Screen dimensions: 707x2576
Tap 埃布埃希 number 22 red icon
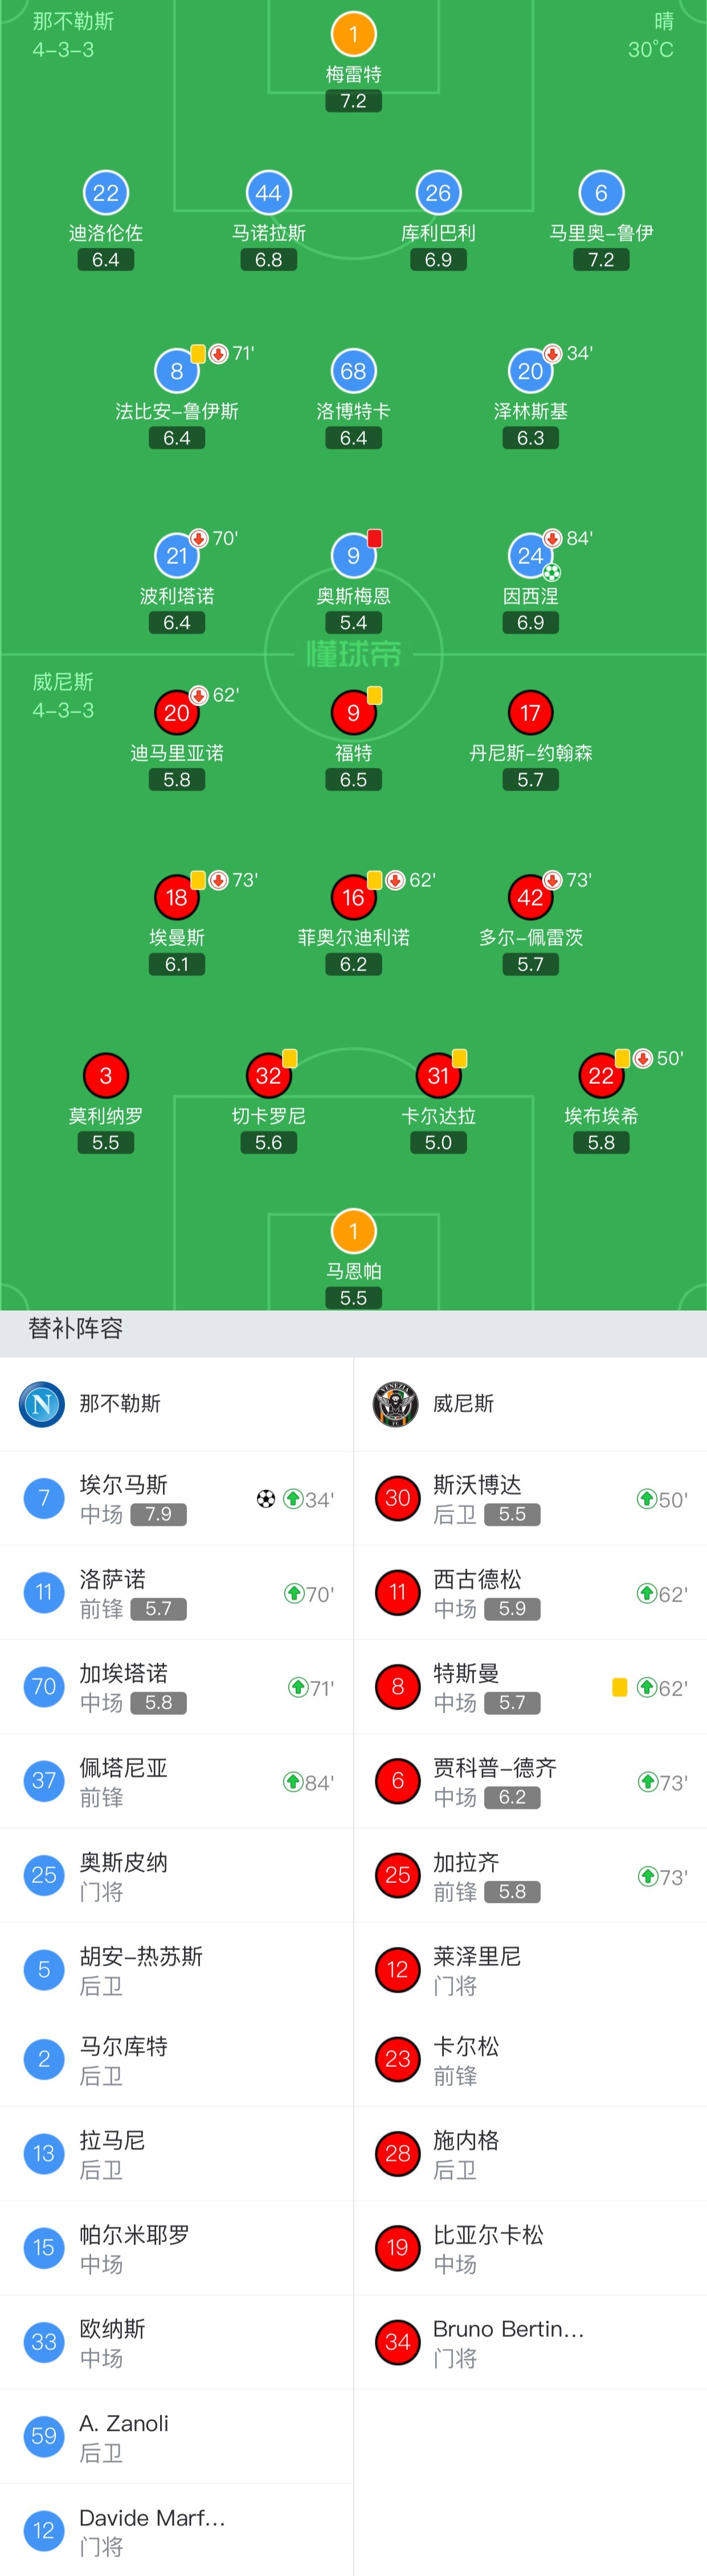(x=601, y=1076)
